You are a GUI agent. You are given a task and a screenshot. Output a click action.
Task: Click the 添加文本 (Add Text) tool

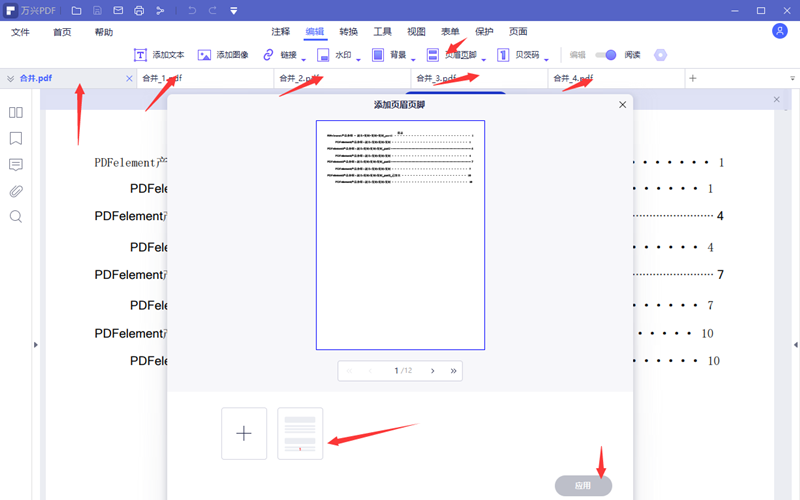point(159,55)
